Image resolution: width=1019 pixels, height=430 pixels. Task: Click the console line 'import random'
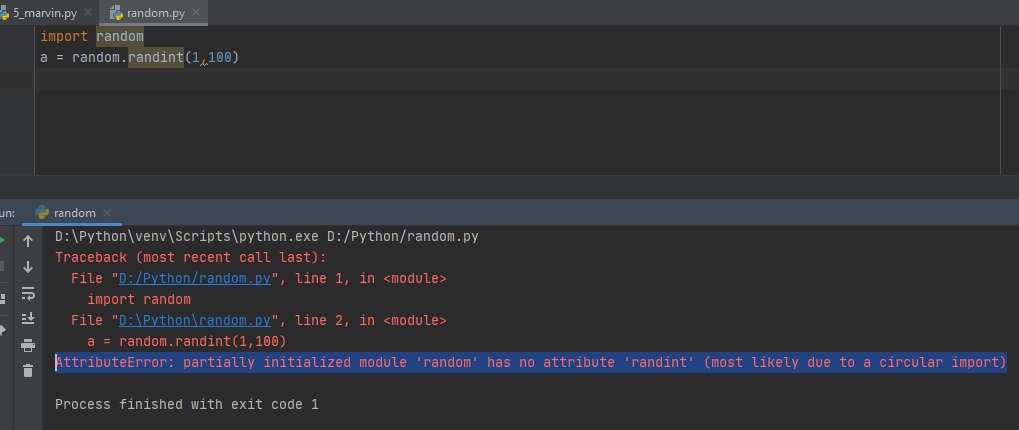(x=139, y=299)
